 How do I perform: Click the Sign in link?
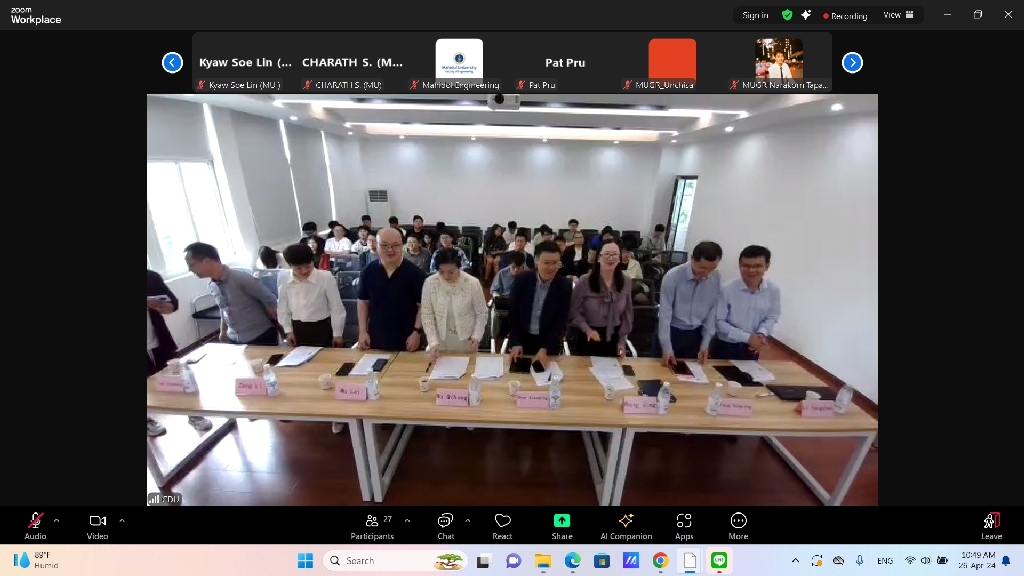[755, 15]
